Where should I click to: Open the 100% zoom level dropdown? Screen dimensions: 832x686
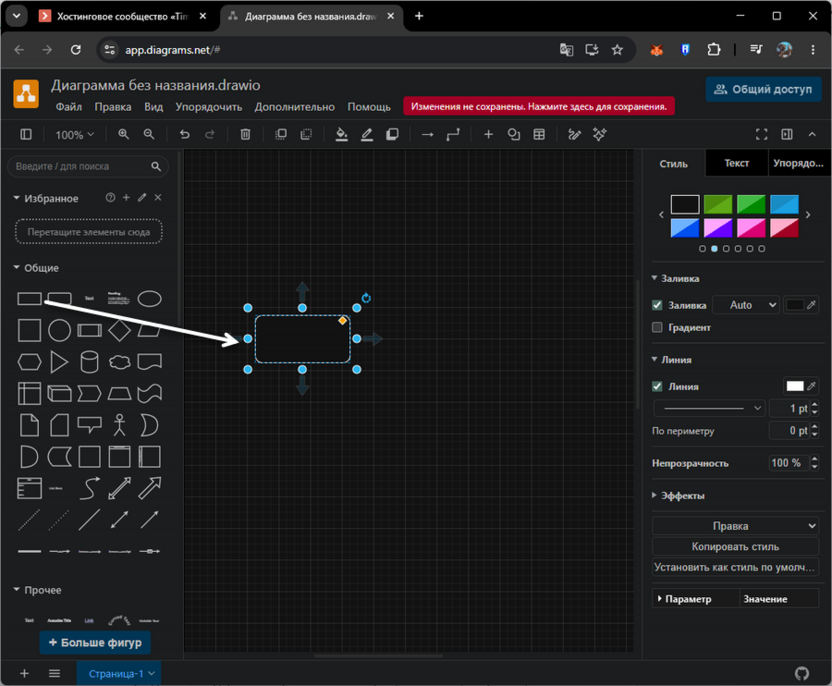point(74,135)
